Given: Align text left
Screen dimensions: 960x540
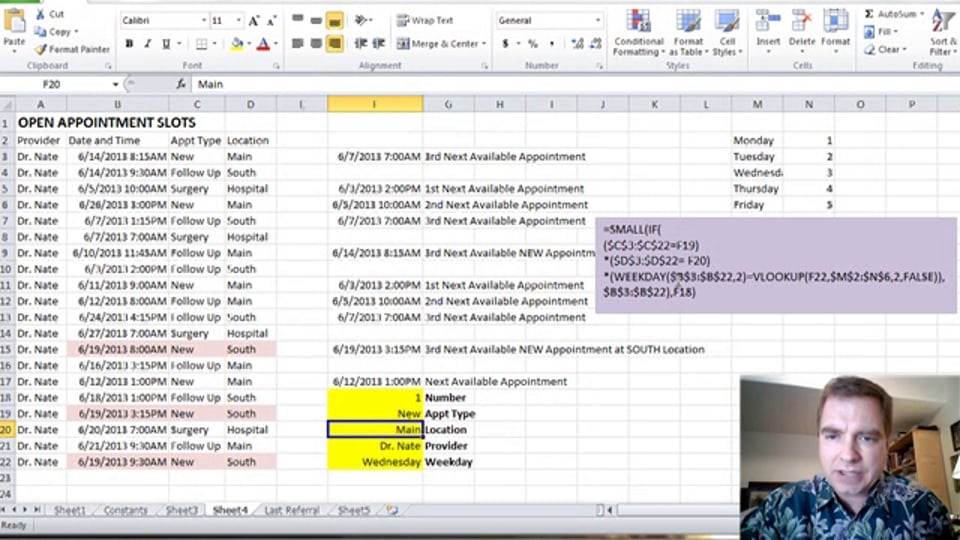Looking at the screenshot, I should pyautogui.click(x=298, y=43).
